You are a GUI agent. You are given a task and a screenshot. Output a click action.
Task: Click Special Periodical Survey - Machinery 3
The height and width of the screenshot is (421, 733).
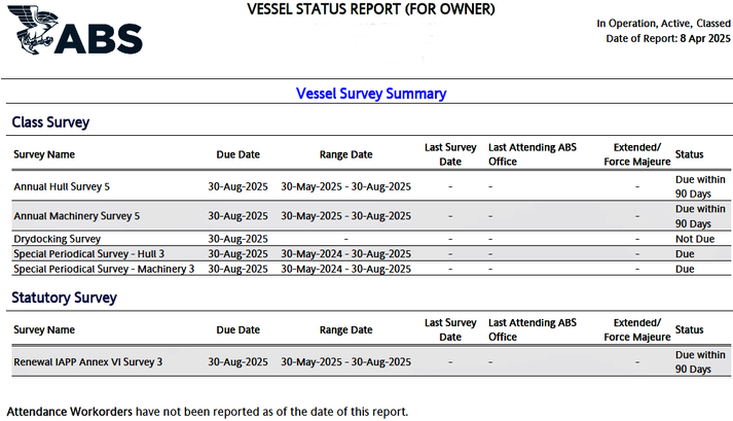[103, 269]
